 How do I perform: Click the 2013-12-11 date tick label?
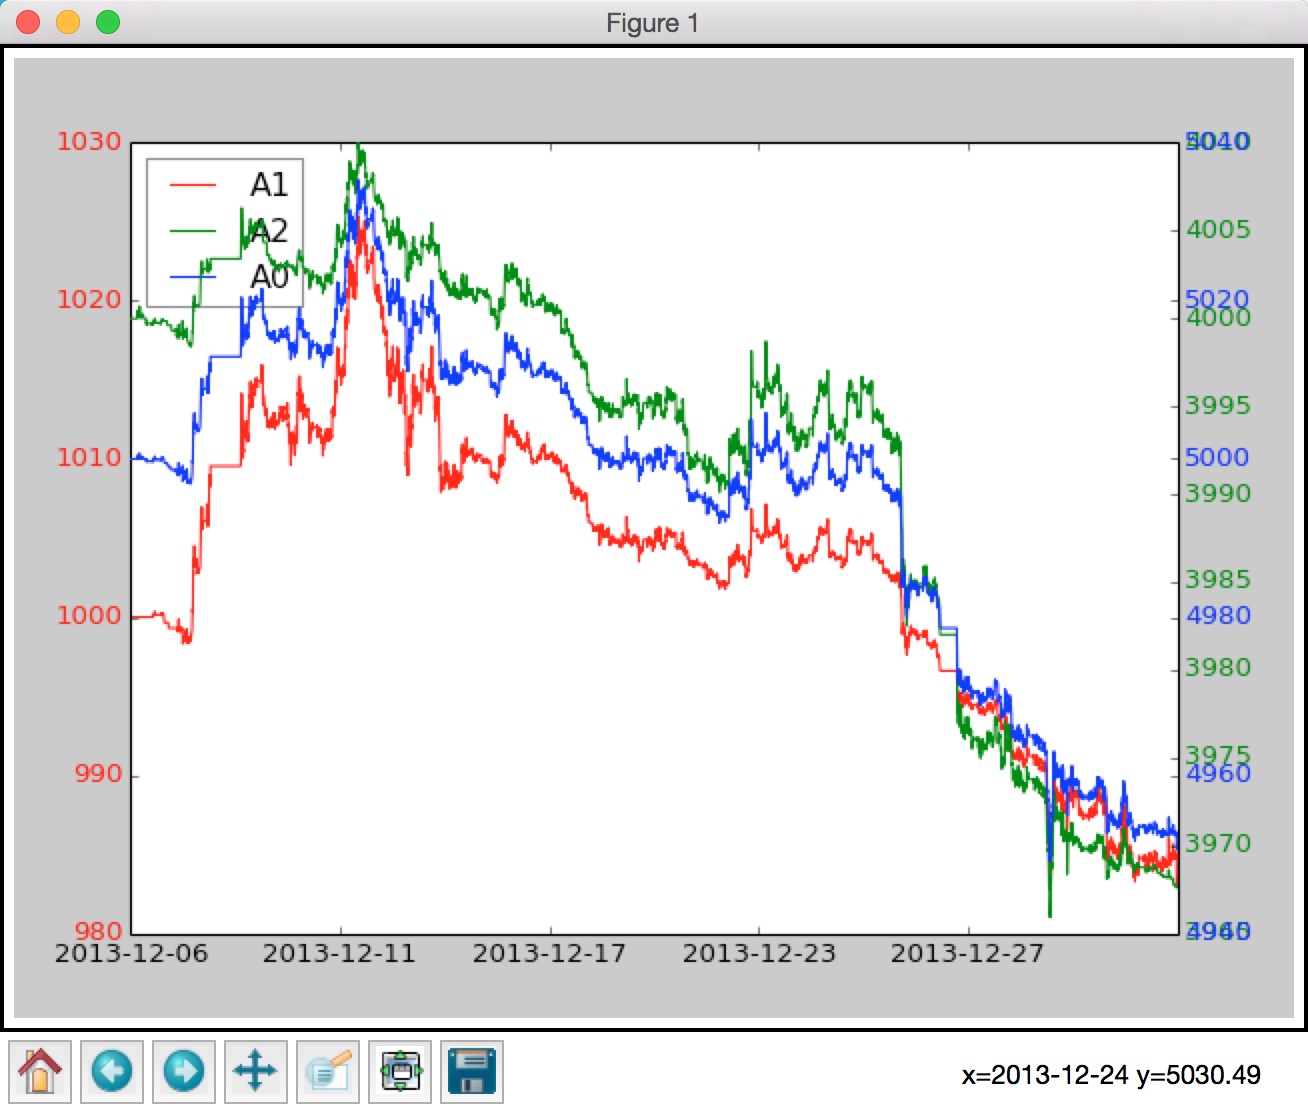click(339, 954)
